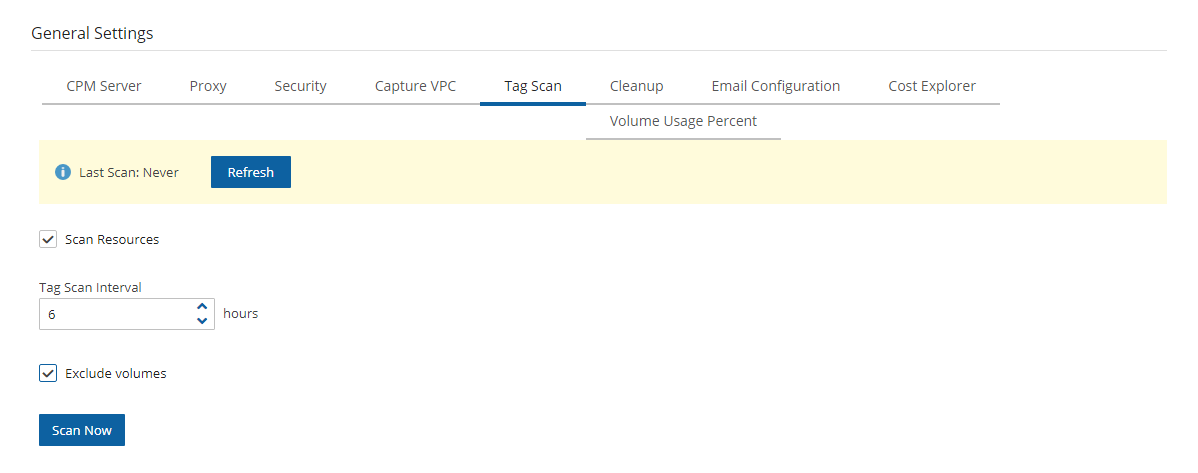Increase the Tag Scan Interval value
Viewport: 1198px width, 473px height.
pyautogui.click(x=202, y=307)
